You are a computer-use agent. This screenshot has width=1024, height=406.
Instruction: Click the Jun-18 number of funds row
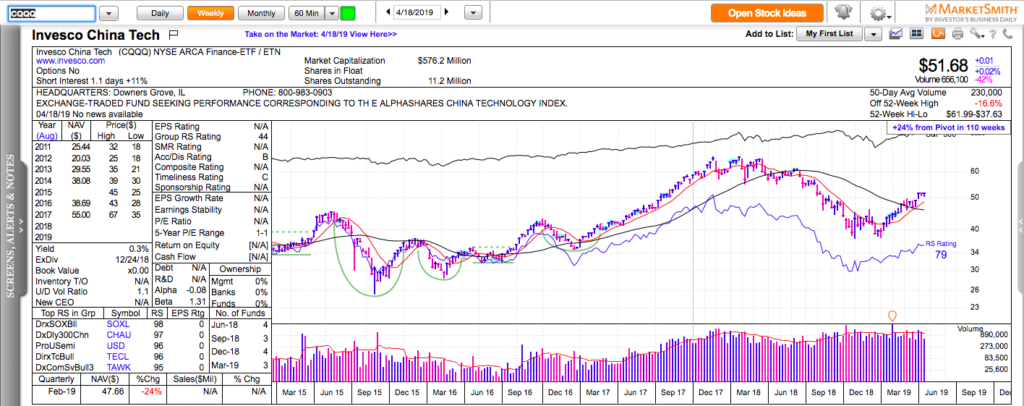[240, 324]
